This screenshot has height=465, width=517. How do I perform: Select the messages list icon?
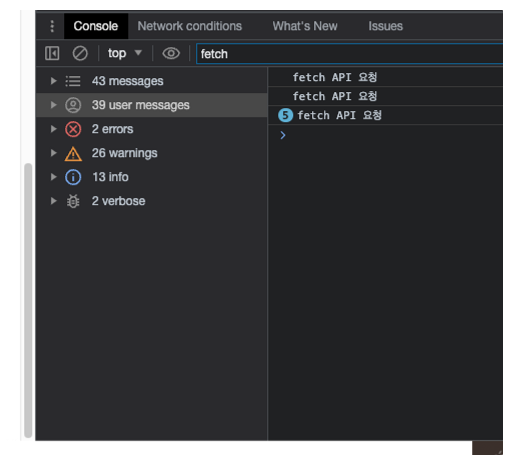point(73,81)
